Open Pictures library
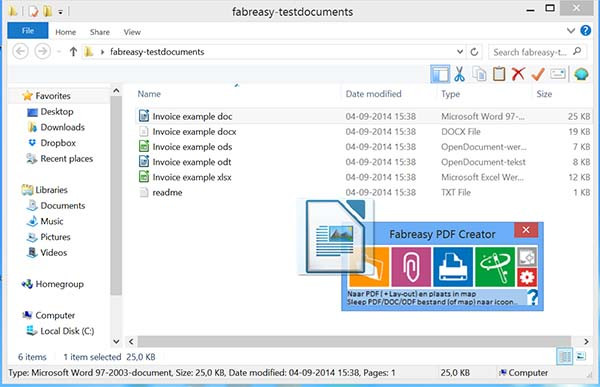 click(49, 237)
